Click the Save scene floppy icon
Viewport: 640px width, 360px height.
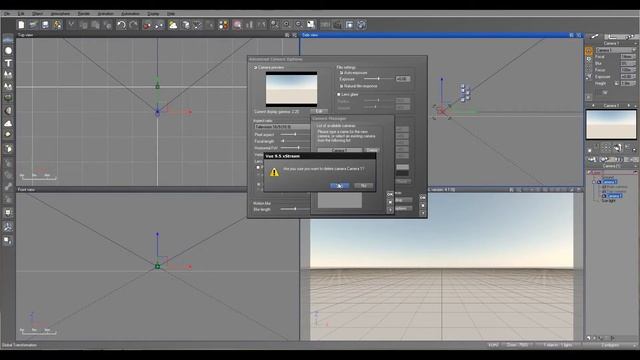[x=45, y=25]
